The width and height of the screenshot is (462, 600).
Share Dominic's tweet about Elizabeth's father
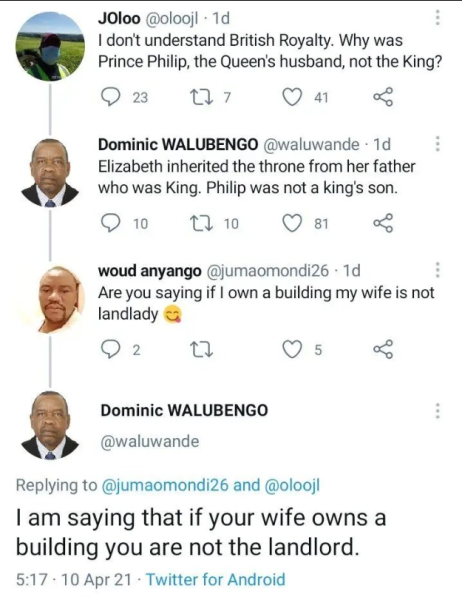(x=383, y=223)
